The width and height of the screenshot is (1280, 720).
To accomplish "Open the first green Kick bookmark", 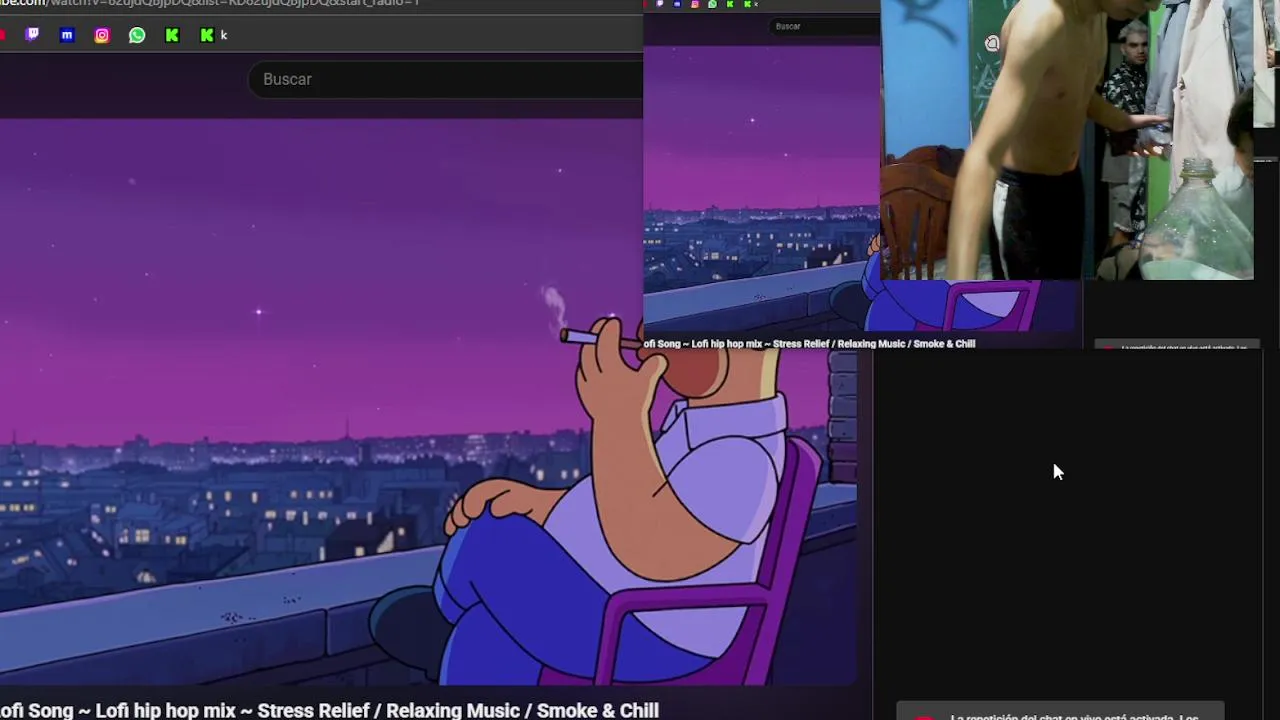I will (x=172, y=35).
